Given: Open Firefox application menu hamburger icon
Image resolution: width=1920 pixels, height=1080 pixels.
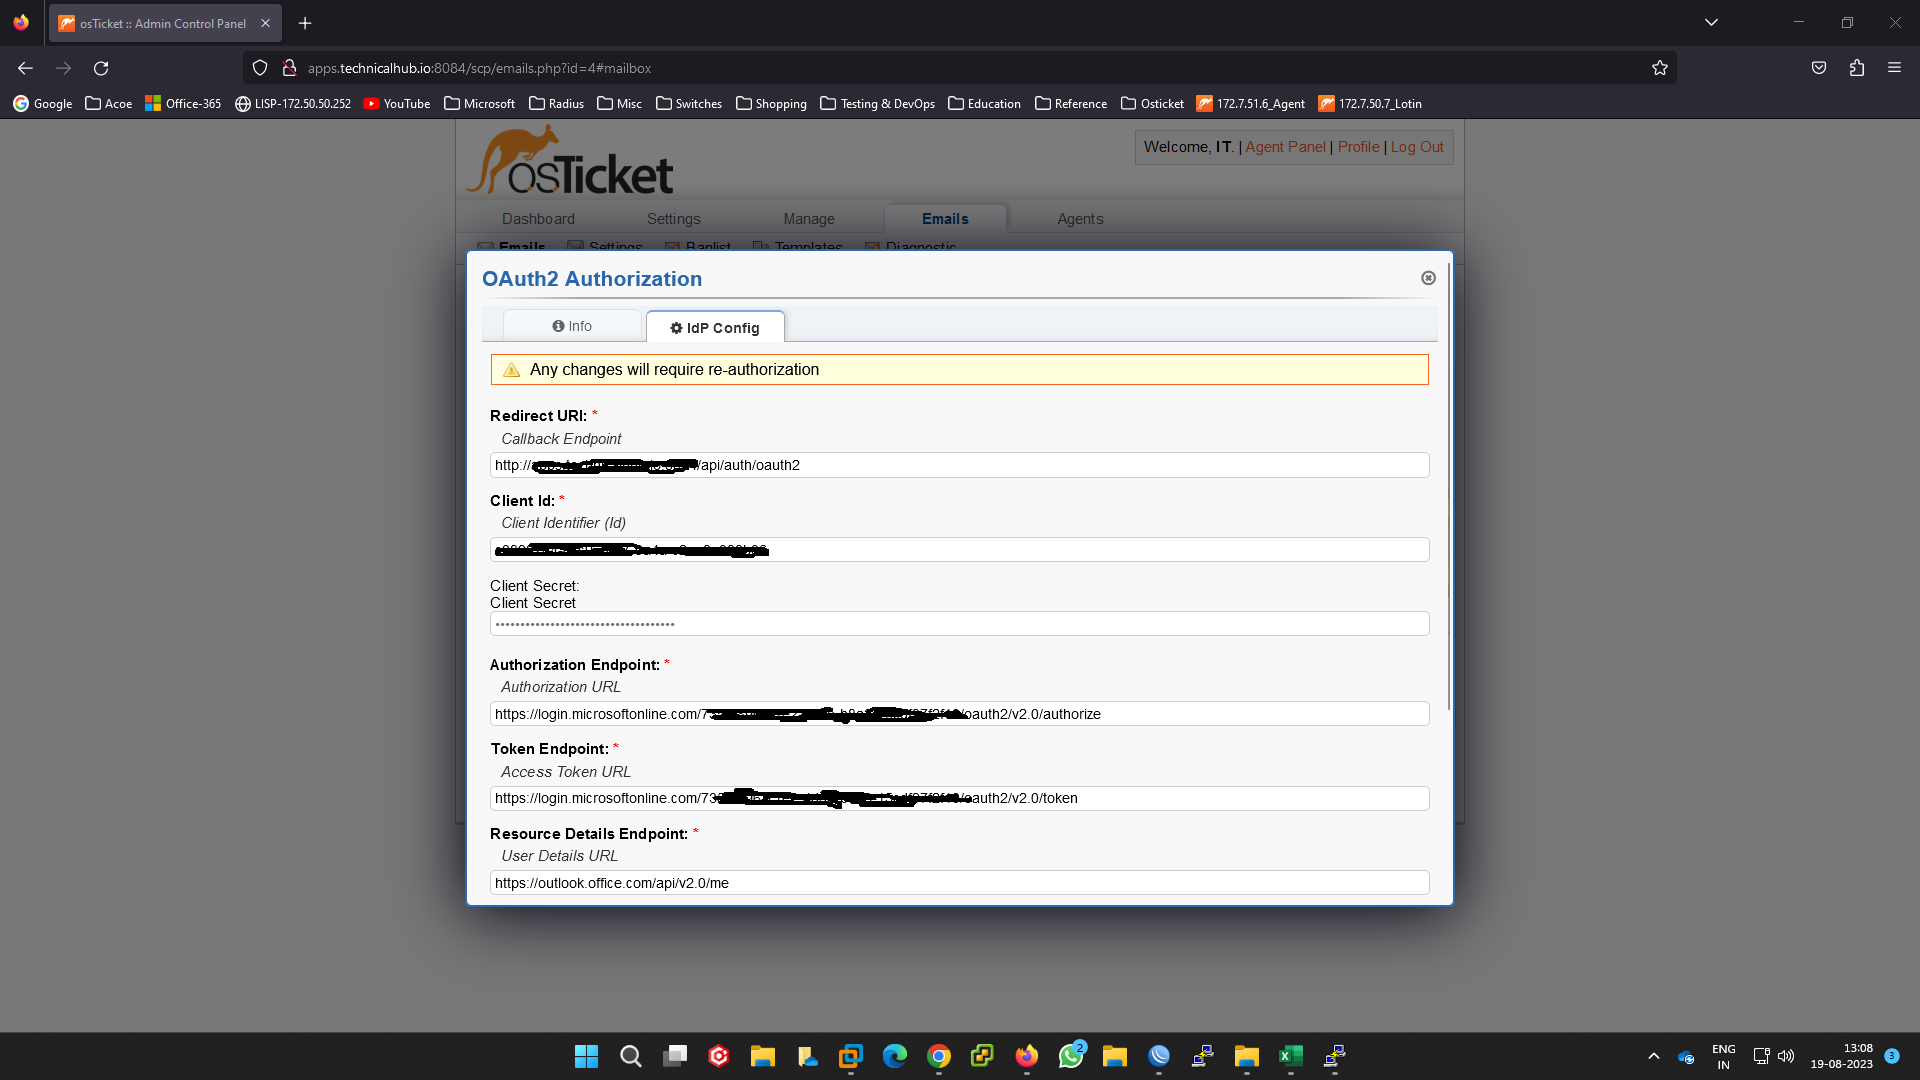Looking at the screenshot, I should point(1894,68).
